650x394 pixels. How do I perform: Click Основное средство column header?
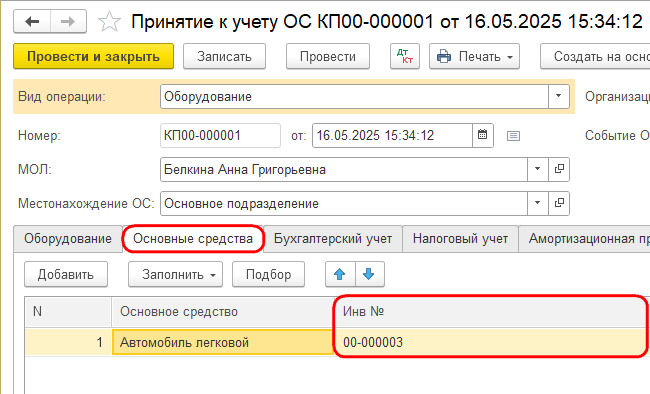coord(223,311)
